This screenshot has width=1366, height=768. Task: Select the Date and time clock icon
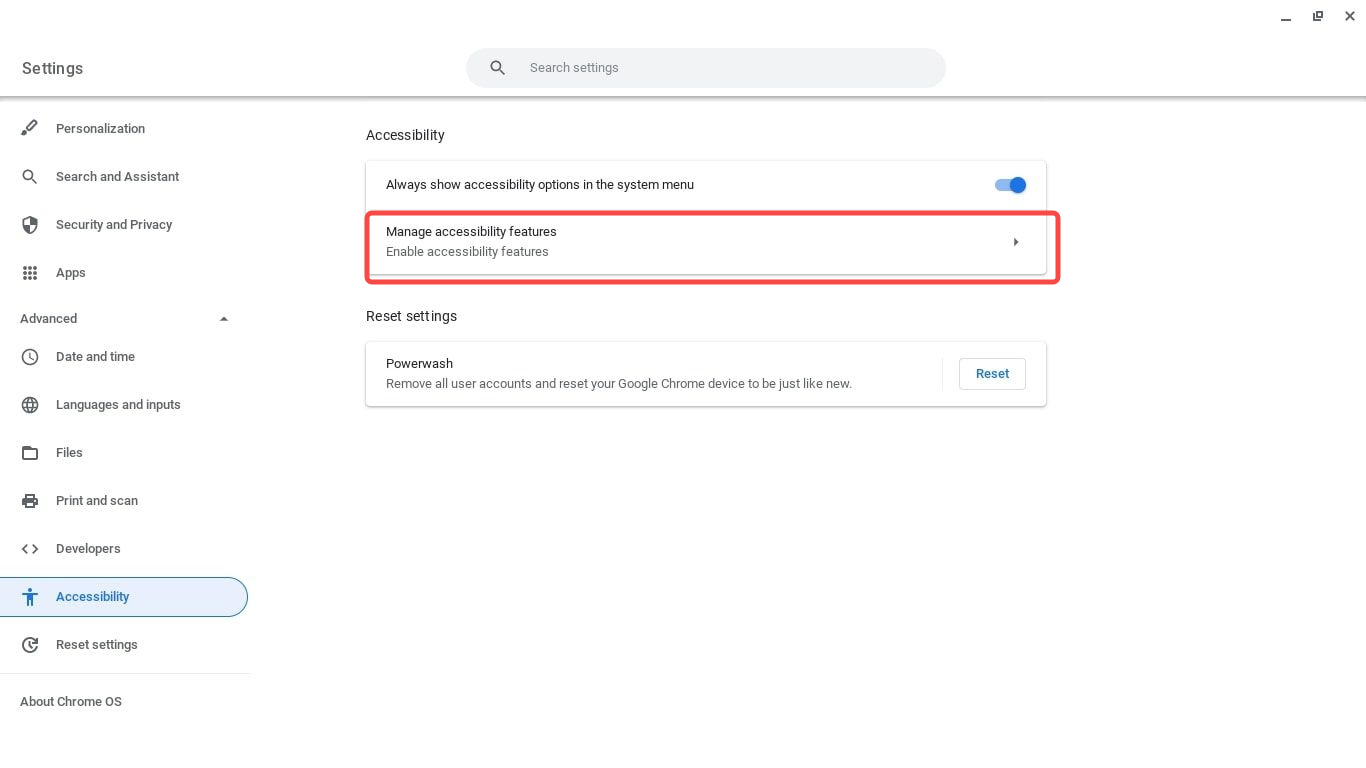[x=30, y=356]
